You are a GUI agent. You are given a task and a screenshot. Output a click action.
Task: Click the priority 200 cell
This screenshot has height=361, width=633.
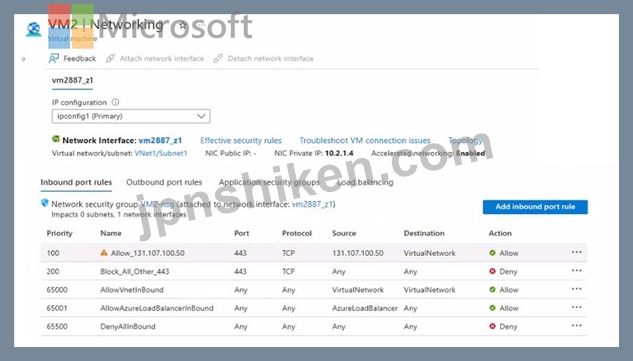[x=53, y=271]
